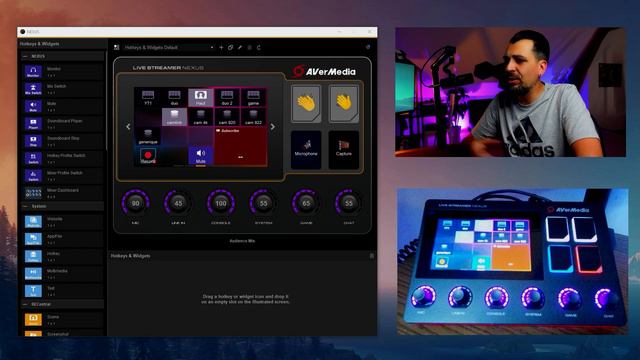Click the add profile plus icon
640x360 pixels.
click(221, 47)
